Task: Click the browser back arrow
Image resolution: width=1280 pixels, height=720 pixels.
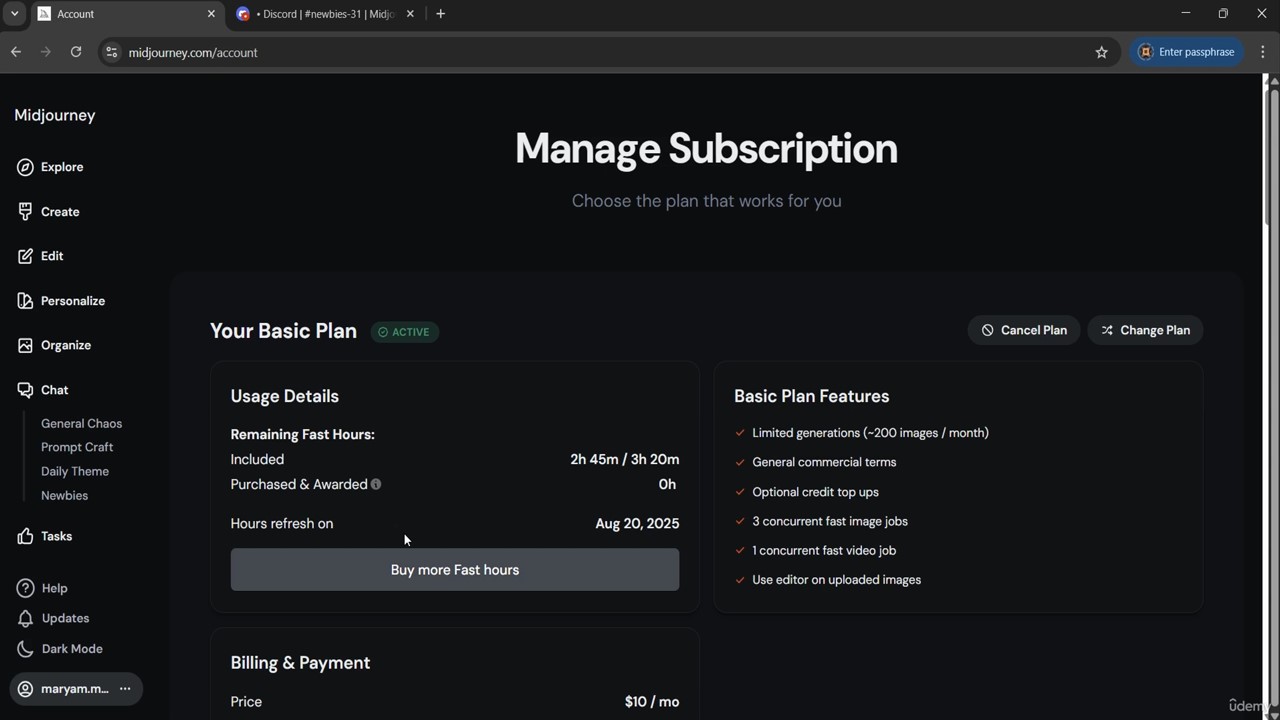Action: tap(16, 52)
